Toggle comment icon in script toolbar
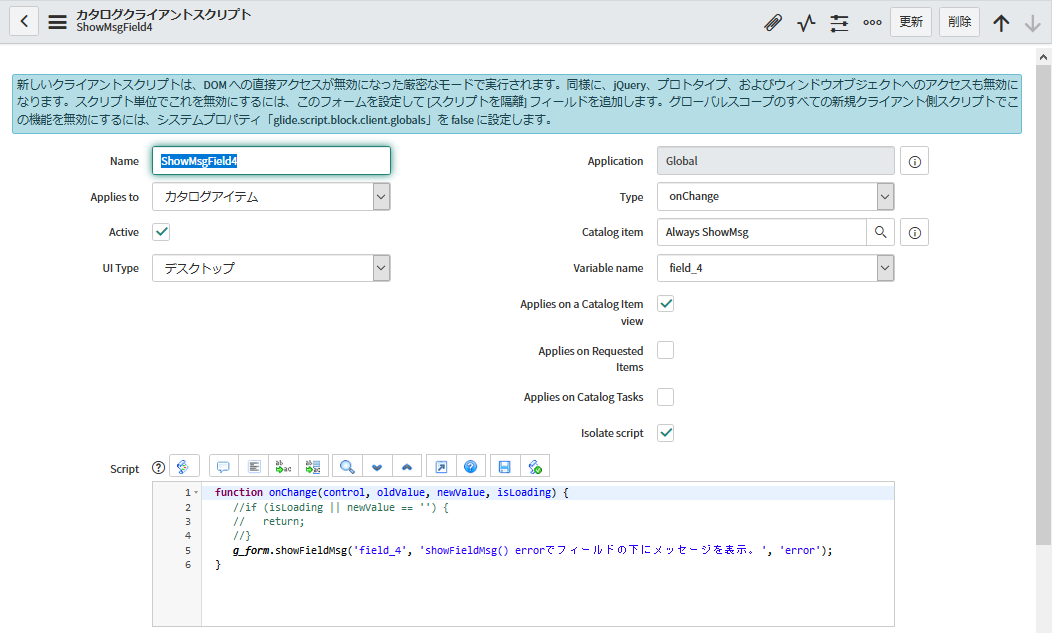Viewport: 1052px width, 633px height. [223, 467]
